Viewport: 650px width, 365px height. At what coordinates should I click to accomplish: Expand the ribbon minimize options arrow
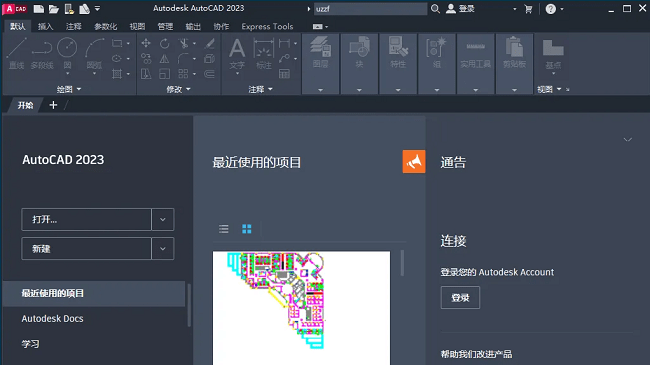(327, 27)
